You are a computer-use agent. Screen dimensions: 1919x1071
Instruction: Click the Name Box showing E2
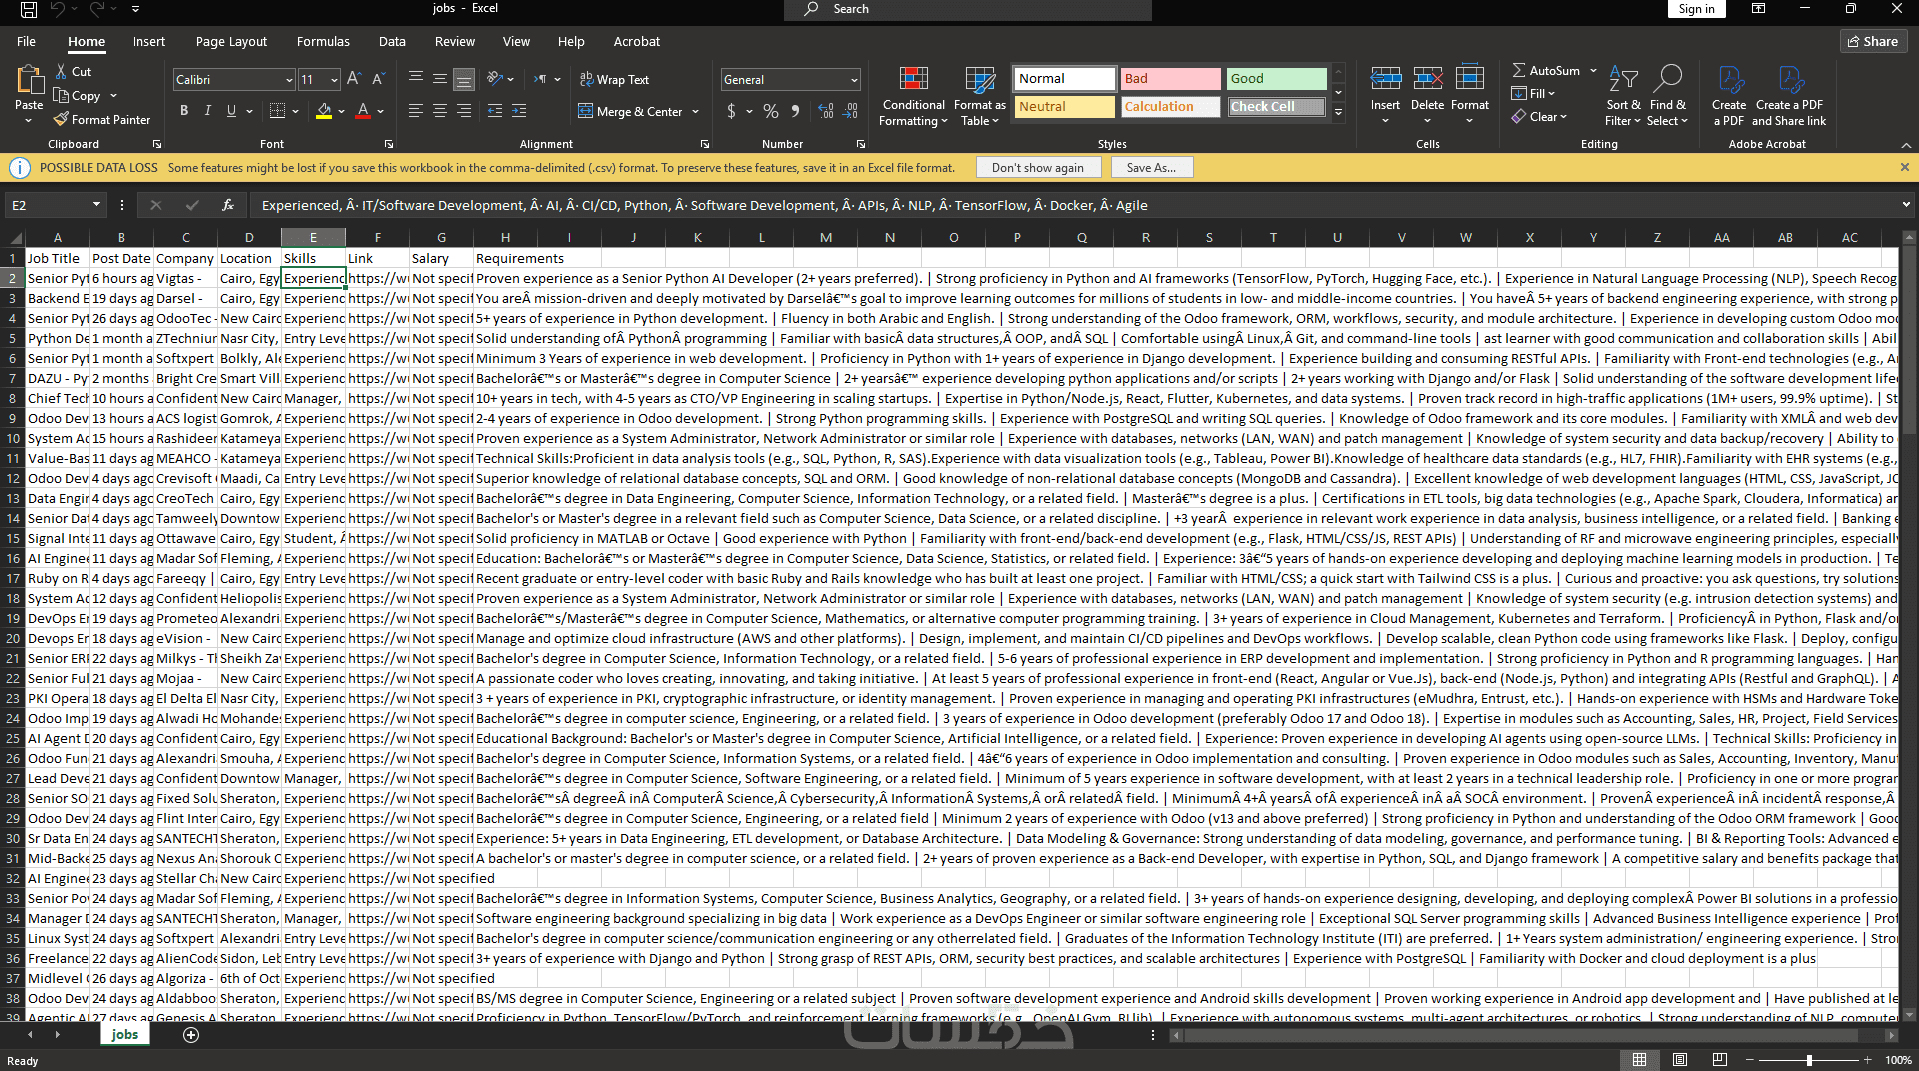click(x=48, y=205)
